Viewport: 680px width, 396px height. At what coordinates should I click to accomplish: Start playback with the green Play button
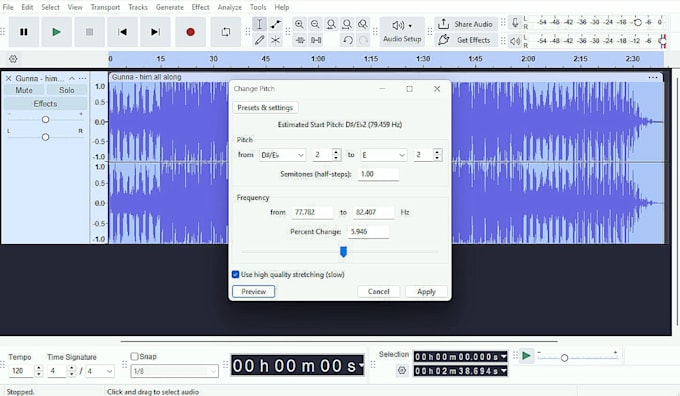[x=56, y=32]
